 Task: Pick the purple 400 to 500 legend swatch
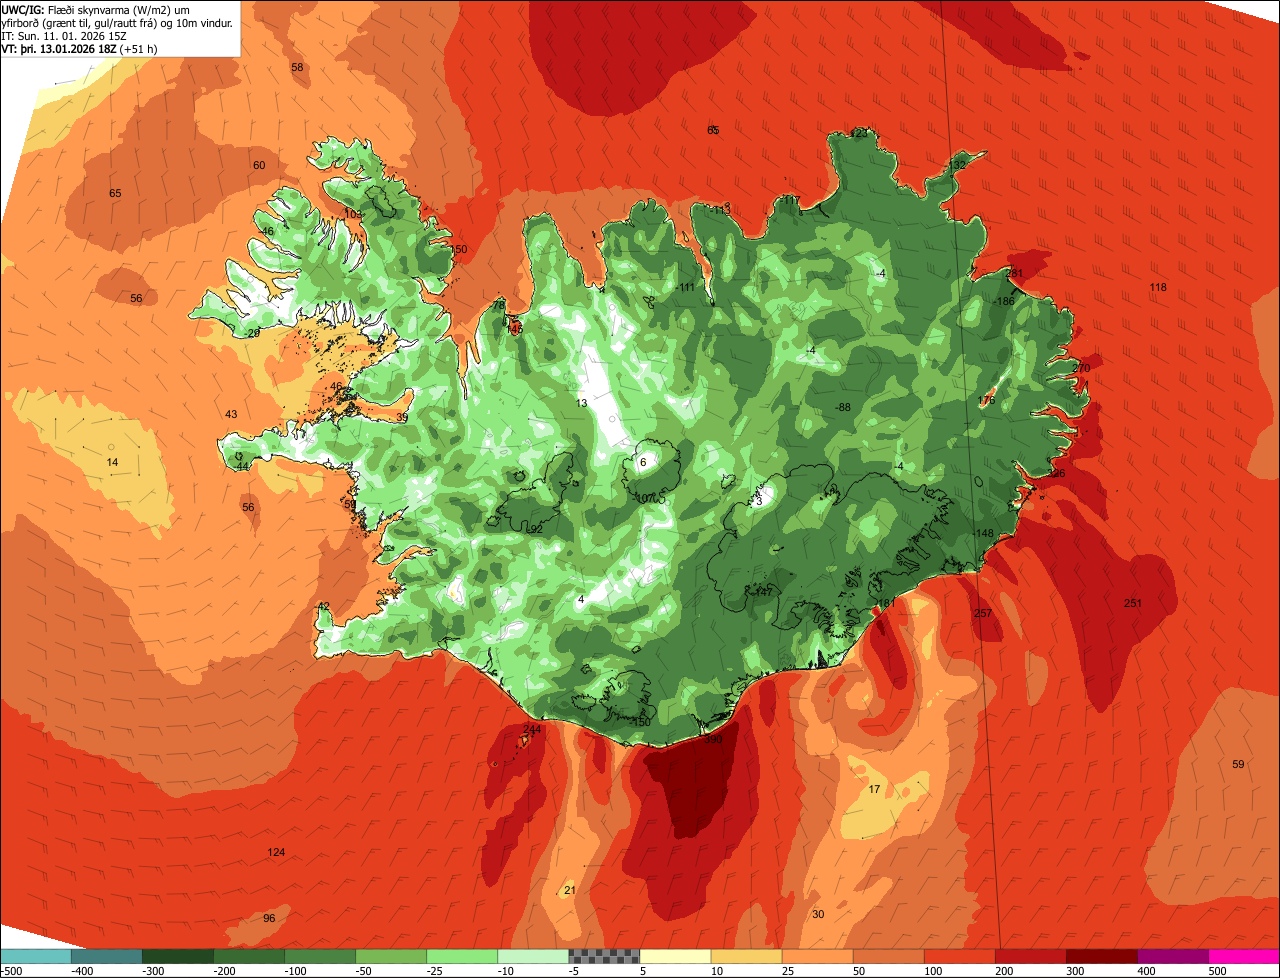[1172, 955]
